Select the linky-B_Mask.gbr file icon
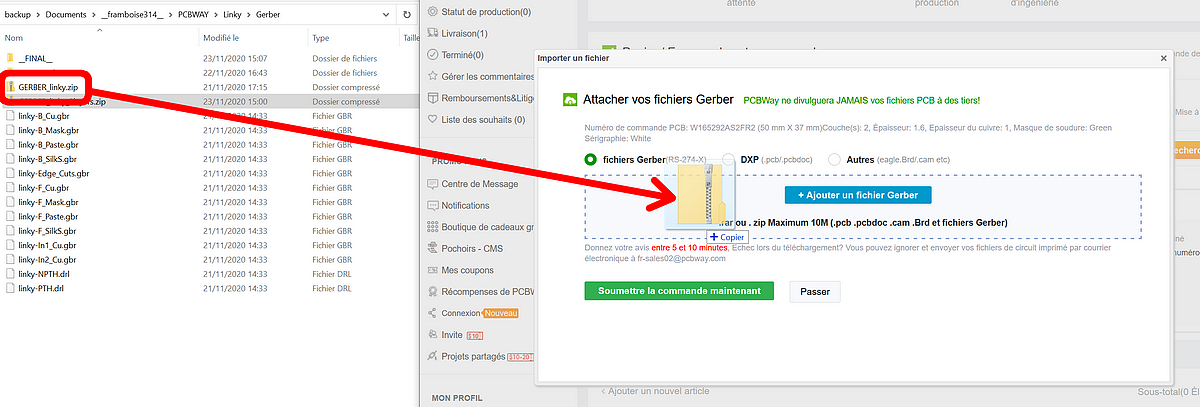 click(10, 130)
